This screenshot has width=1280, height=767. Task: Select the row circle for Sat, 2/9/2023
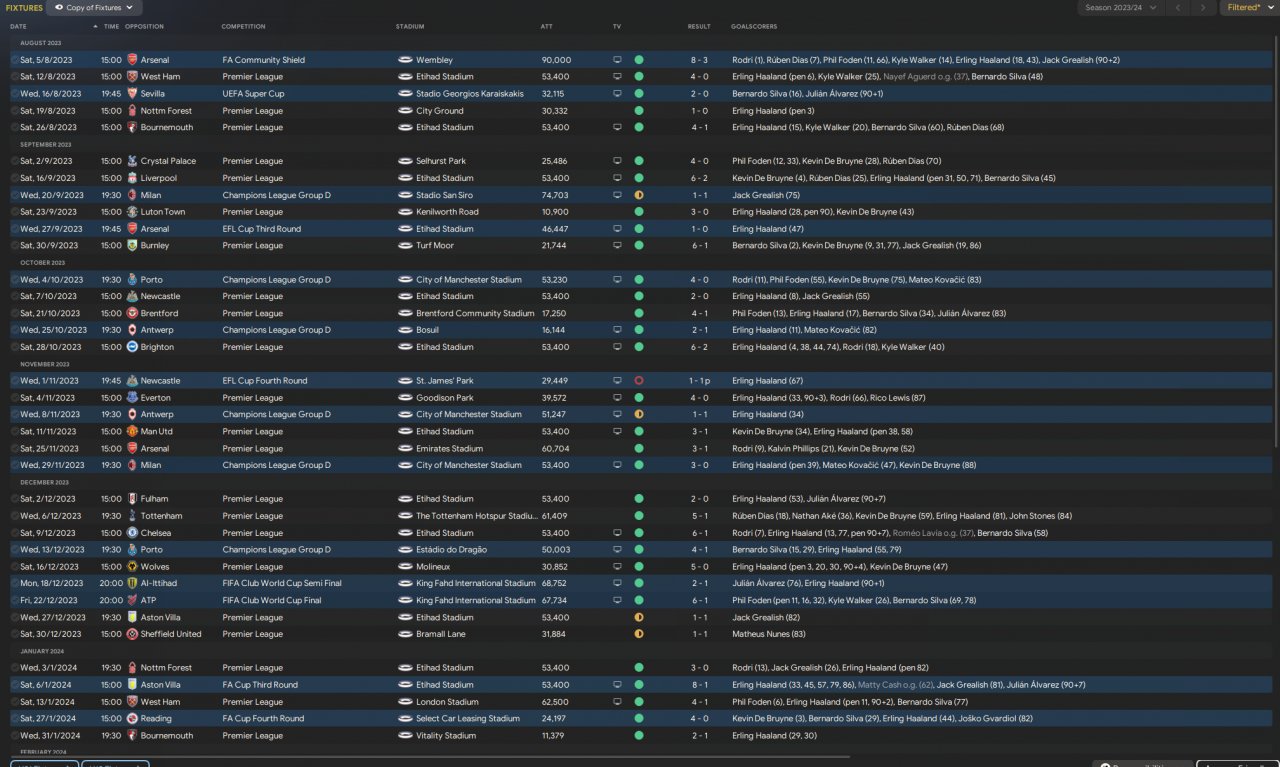[15, 161]
